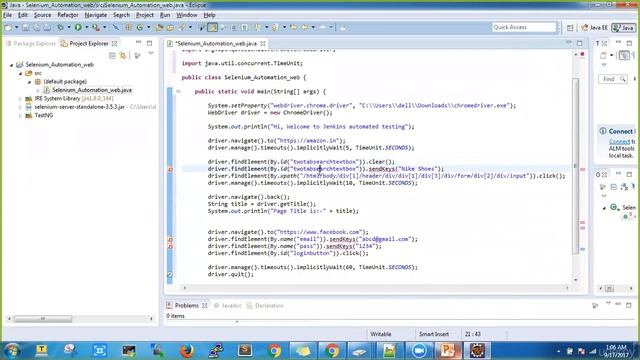The image size is (640, 360).
Task: Click the vertical scrollbar of the editor
Action: (576, 166)
